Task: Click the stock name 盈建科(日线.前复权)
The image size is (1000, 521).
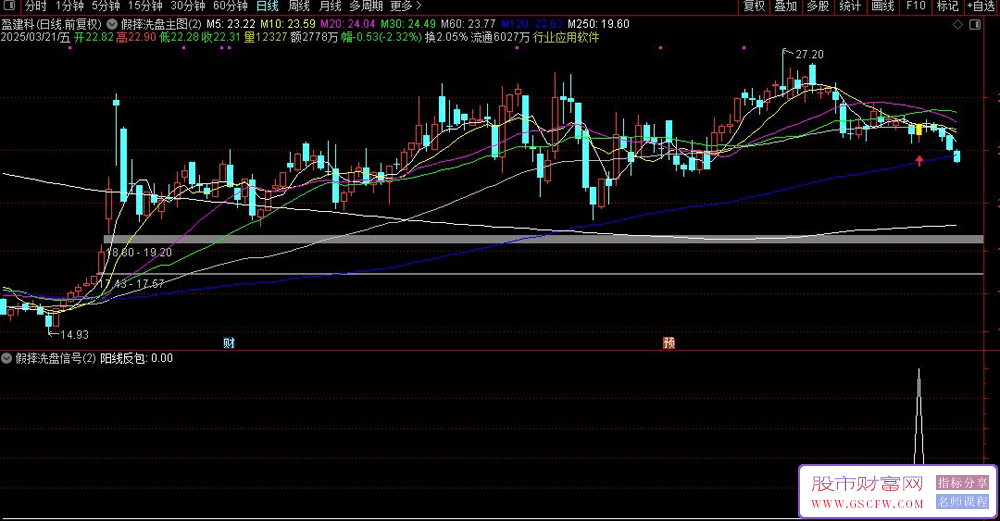Action: coord(51,24)
